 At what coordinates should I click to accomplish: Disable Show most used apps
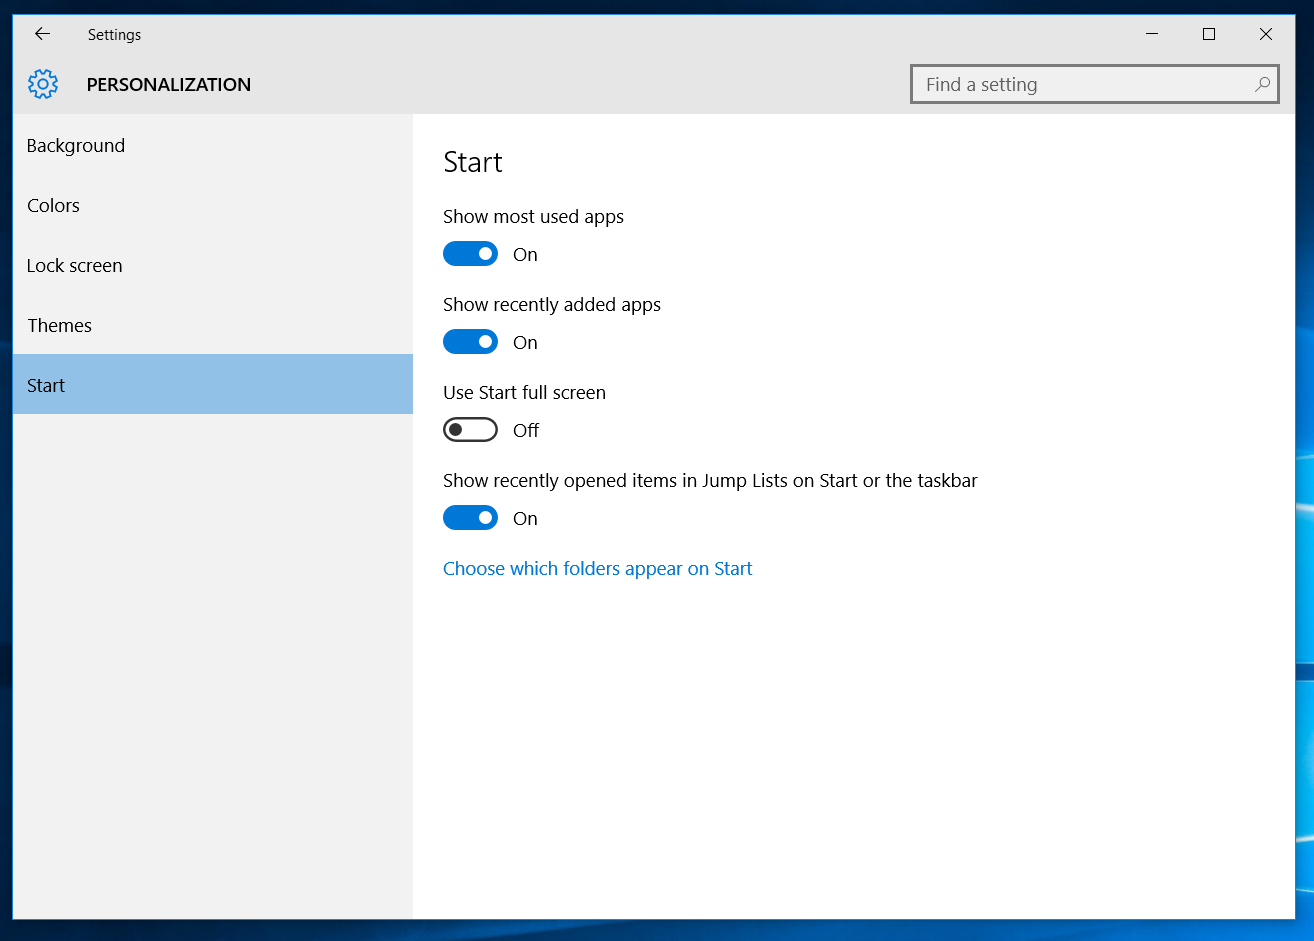tap(470, 254)
